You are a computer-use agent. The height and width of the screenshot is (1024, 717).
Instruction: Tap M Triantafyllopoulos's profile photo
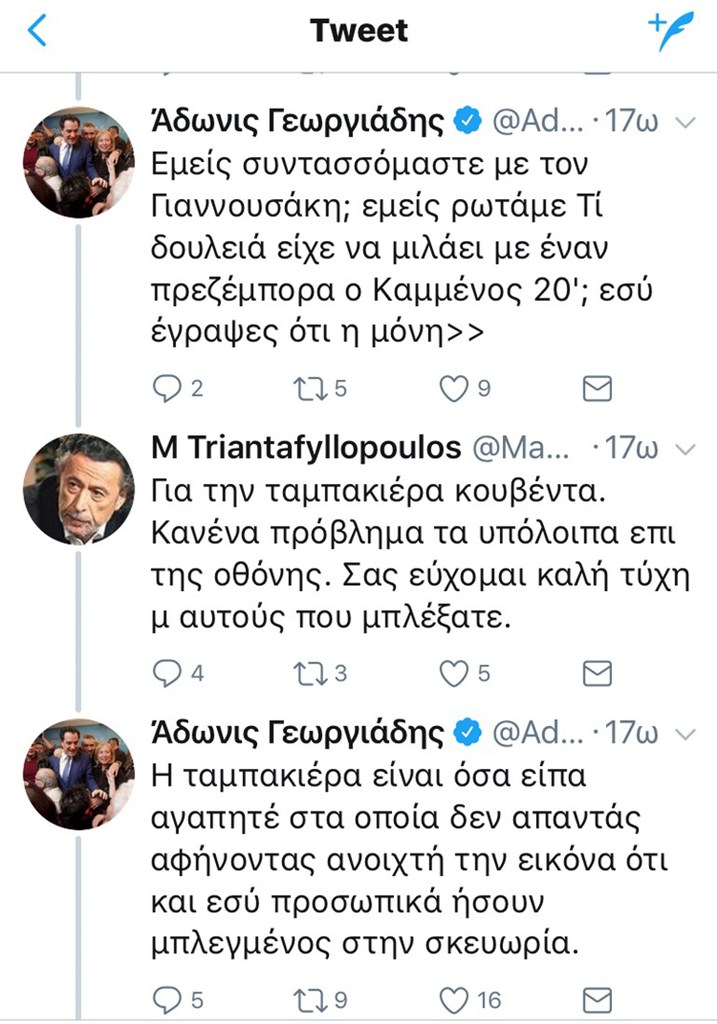(x=78, y=489)
